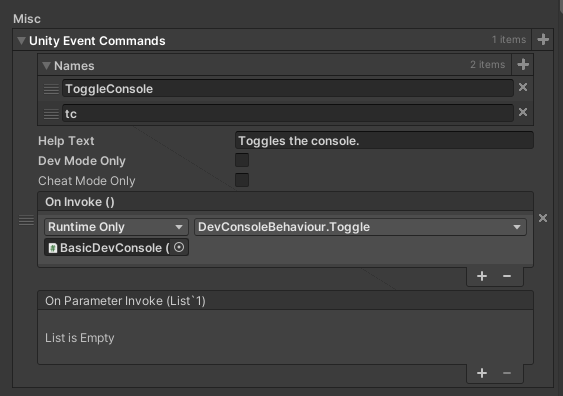
Task: Edit the Help Text field
Action: pyautogui.click(x=384, y=140)
